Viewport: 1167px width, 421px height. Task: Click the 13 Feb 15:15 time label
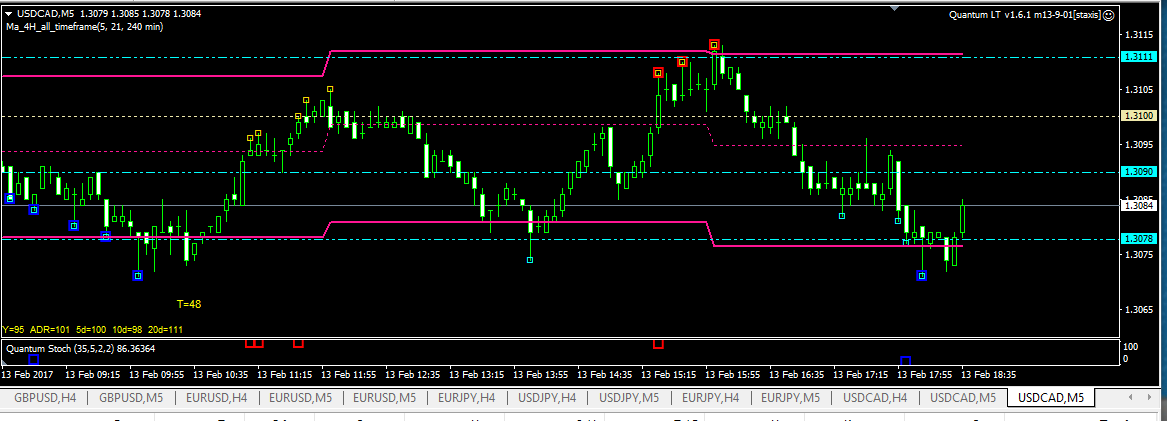[x=670, y=374]
